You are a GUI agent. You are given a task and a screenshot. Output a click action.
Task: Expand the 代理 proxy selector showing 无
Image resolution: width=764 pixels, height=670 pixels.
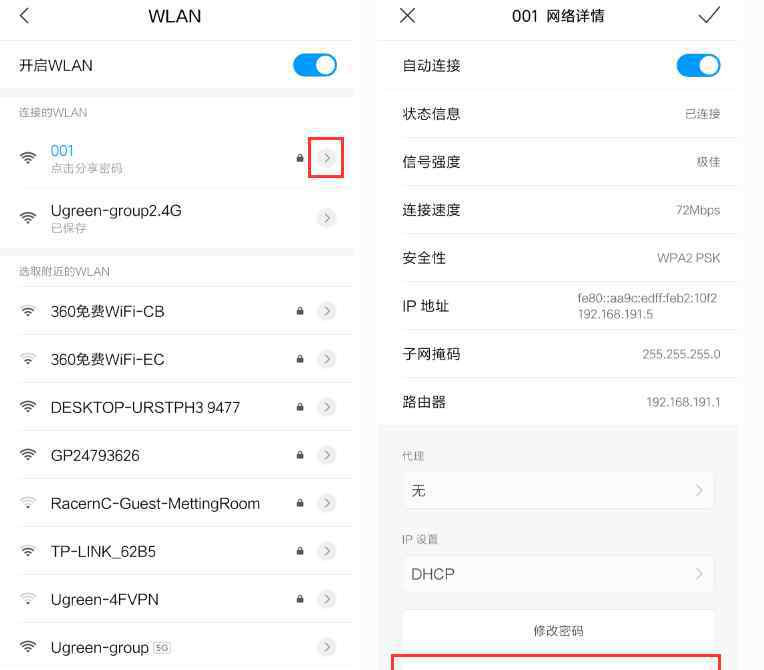pos(558,491)
